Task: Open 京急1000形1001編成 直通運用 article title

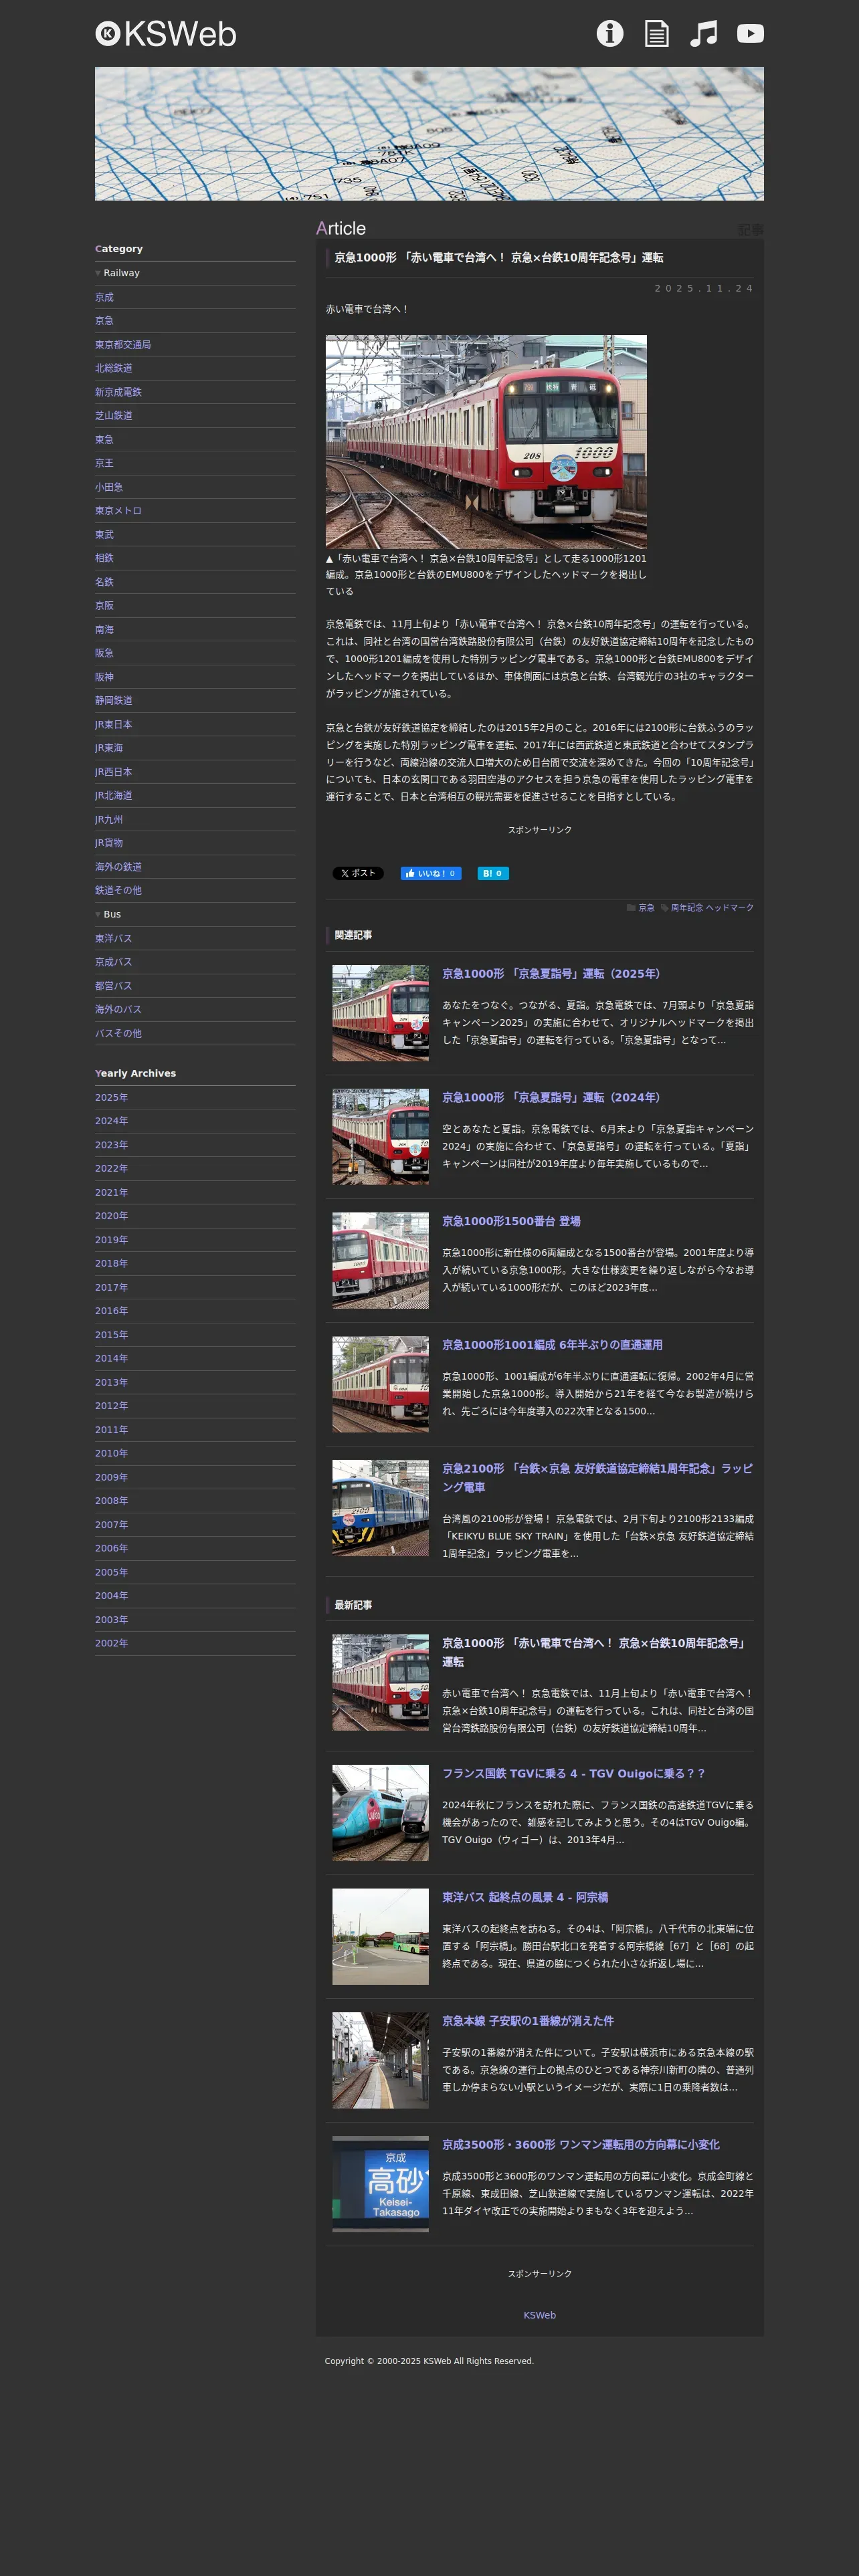Action: click(x=552, y=1345)
